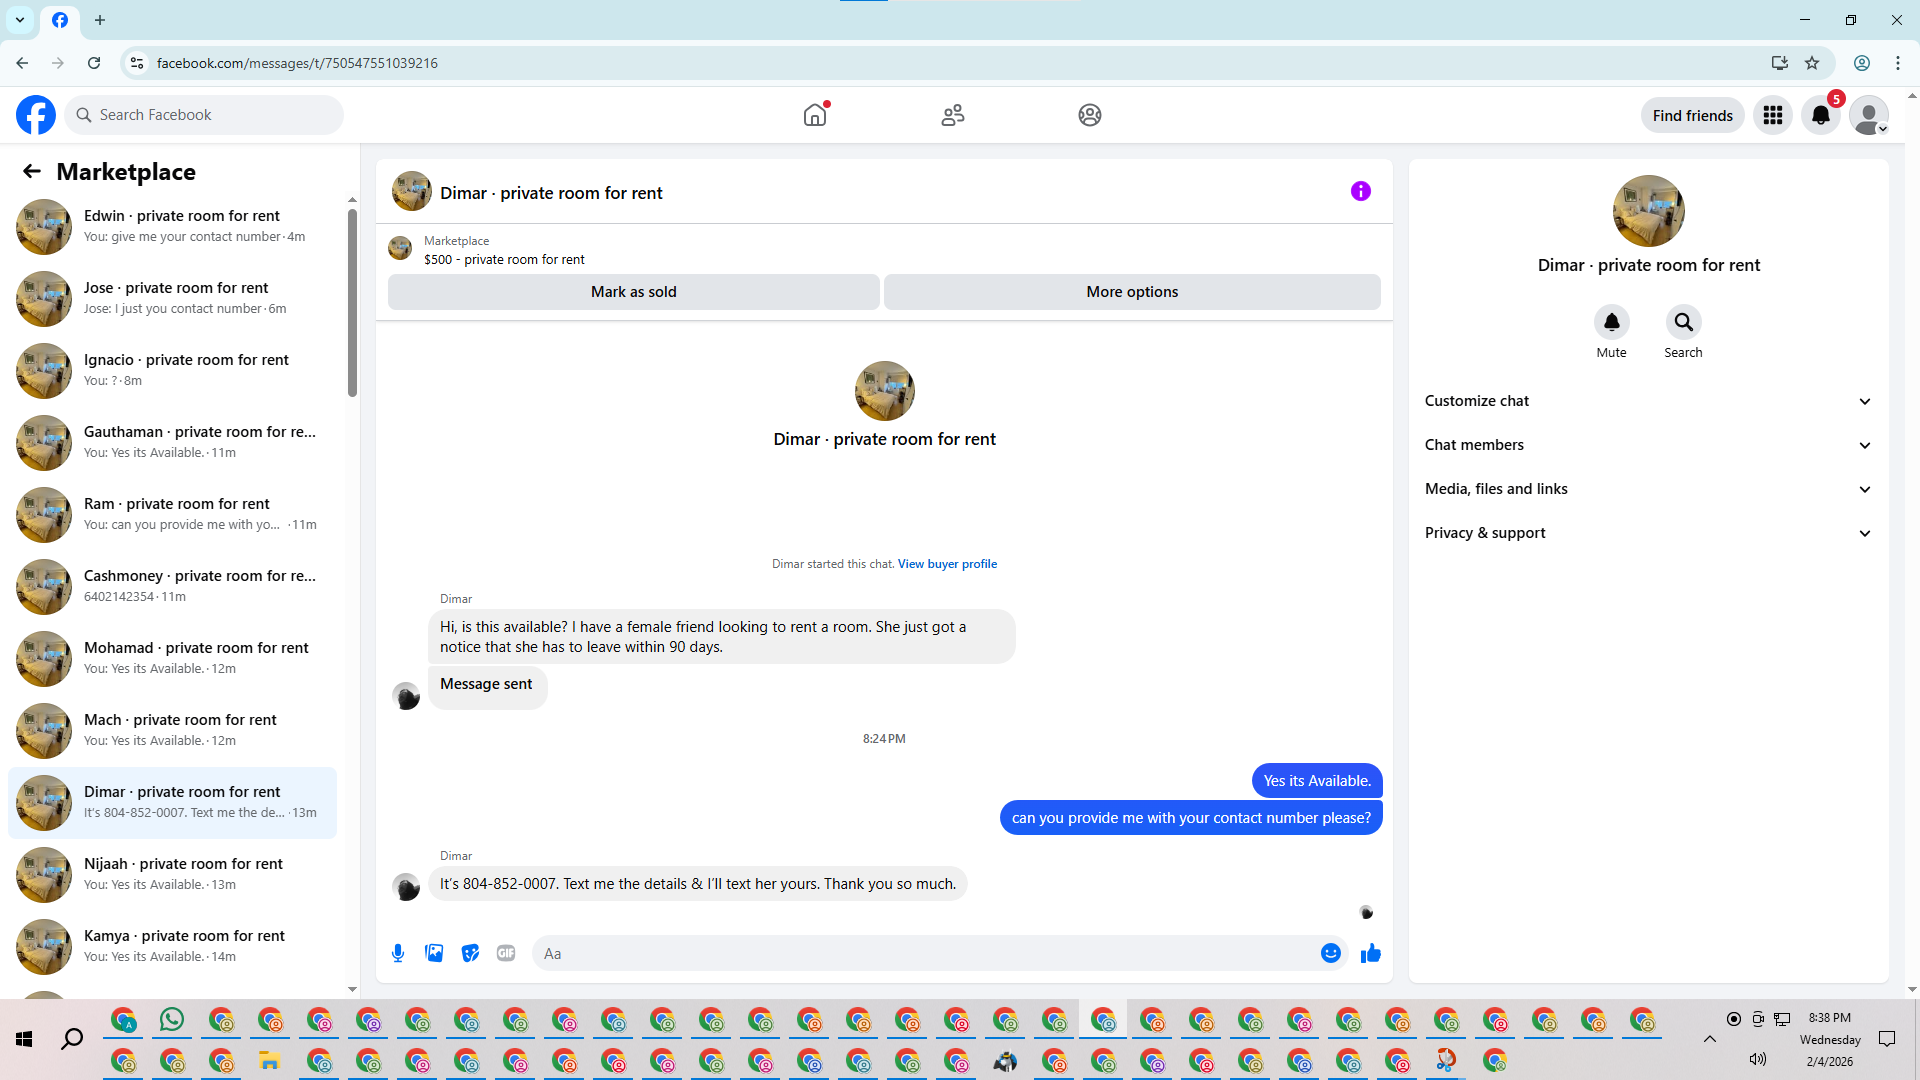Open the GIF picker icon
This screenshot has width=1920, height=1080.
(506, 953)
